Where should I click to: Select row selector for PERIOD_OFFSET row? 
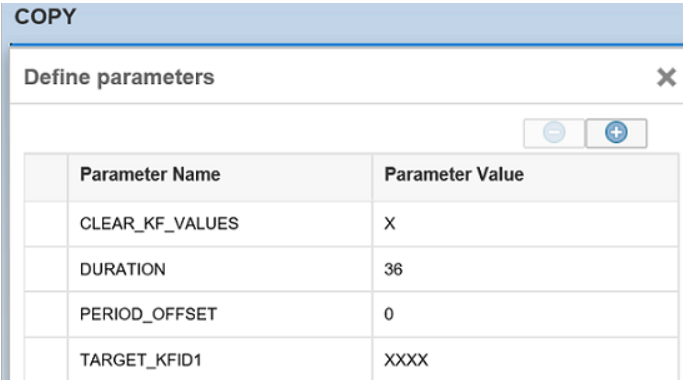[46, 314]
